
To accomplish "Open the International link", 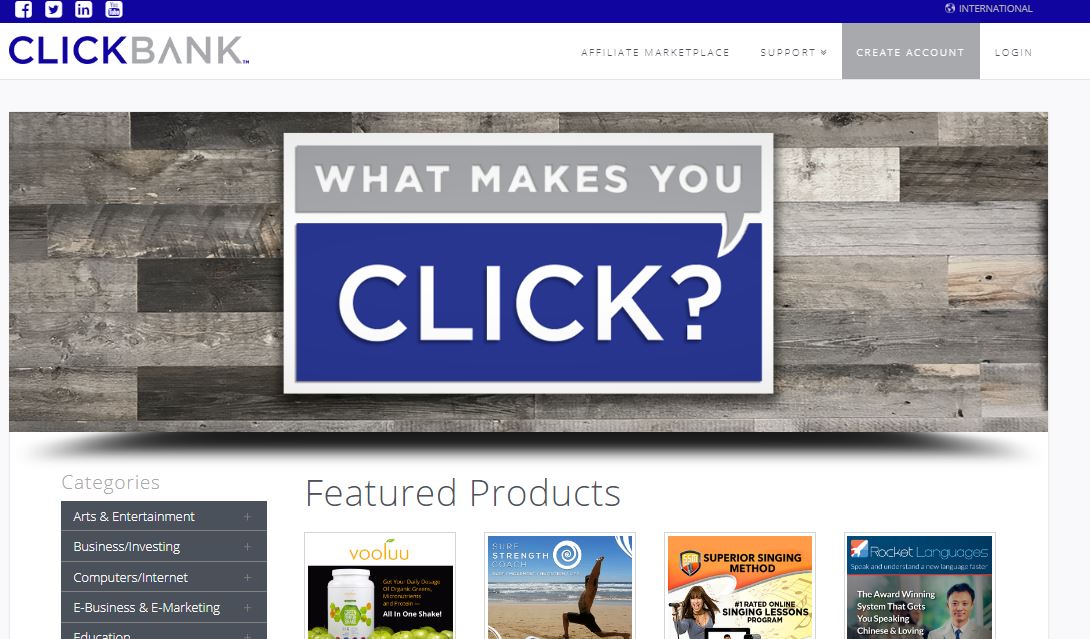I will [x=995, y=8].
